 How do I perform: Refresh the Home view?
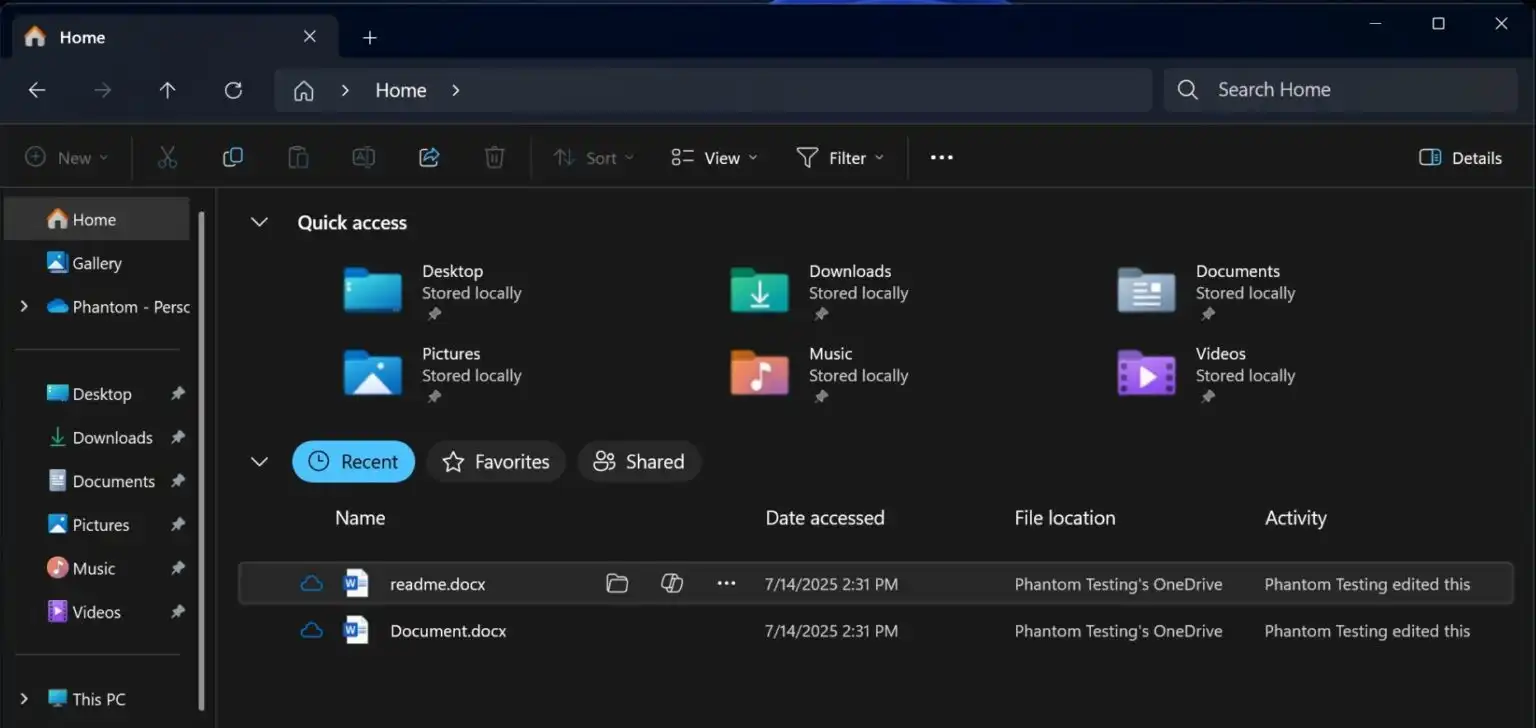click(233, 90)
